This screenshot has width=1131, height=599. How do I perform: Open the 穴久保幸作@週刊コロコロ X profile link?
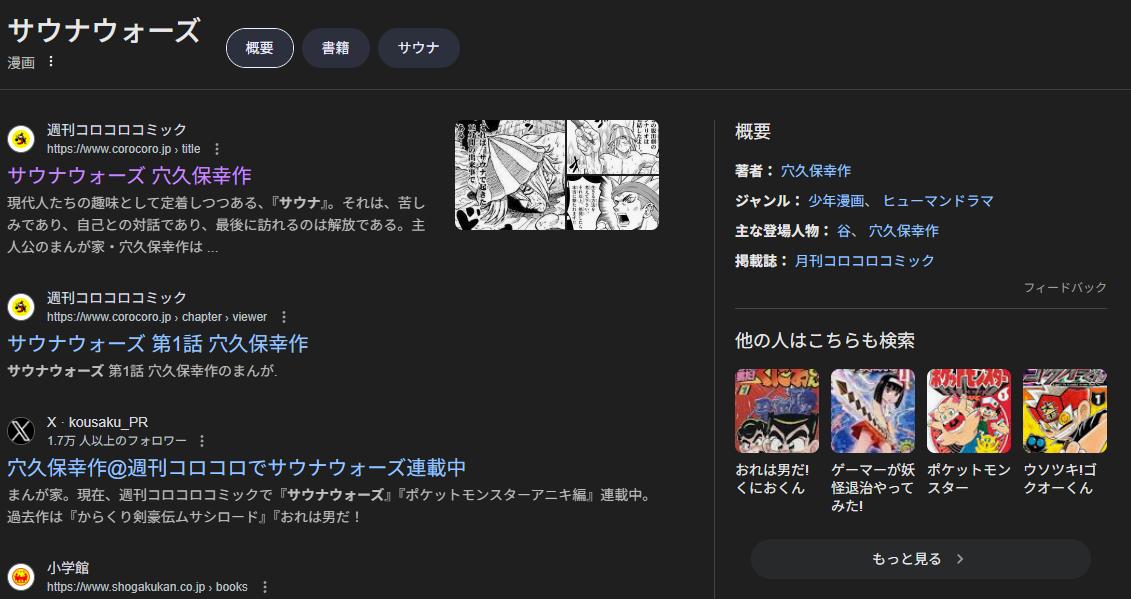[x=237, y=468]
